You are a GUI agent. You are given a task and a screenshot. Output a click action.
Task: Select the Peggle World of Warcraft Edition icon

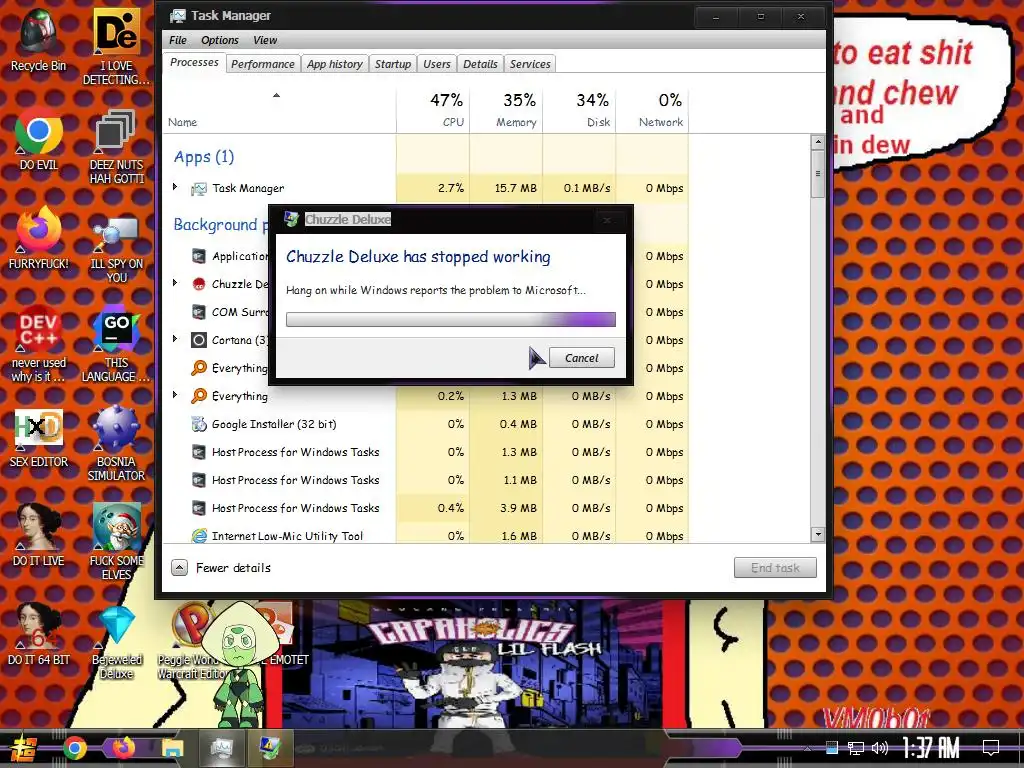pyautogui.click(x=190, y=641)
